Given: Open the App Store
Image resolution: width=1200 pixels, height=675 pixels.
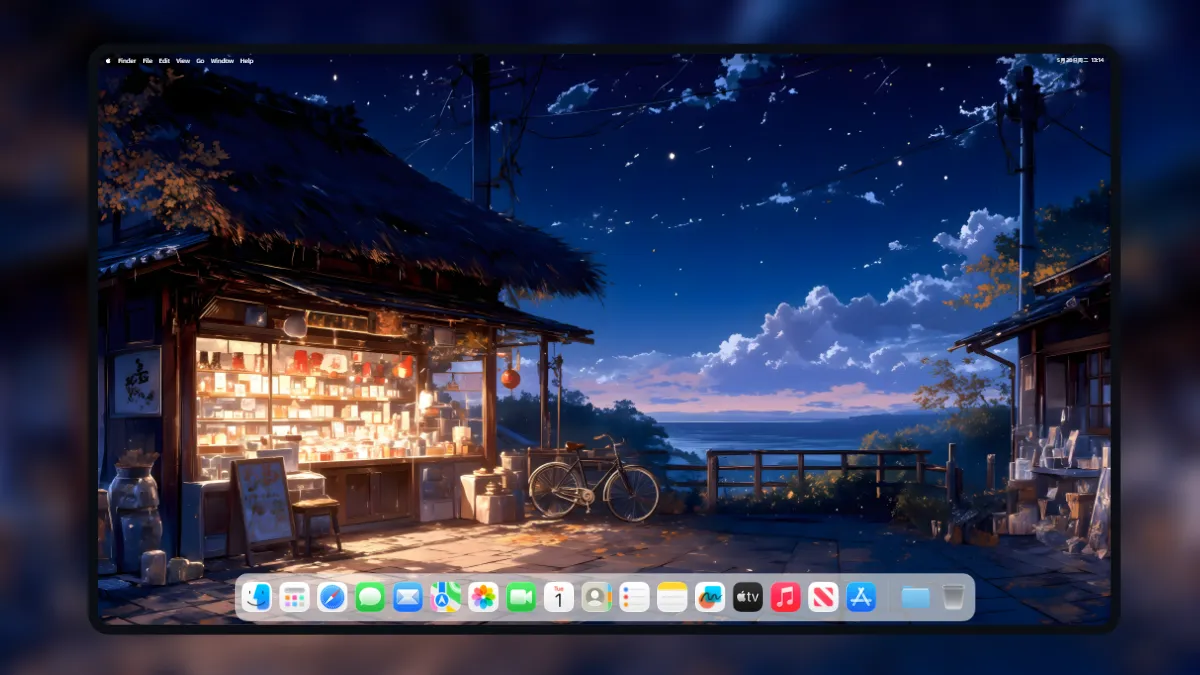Looking at the screenshot, I should 861,597.
